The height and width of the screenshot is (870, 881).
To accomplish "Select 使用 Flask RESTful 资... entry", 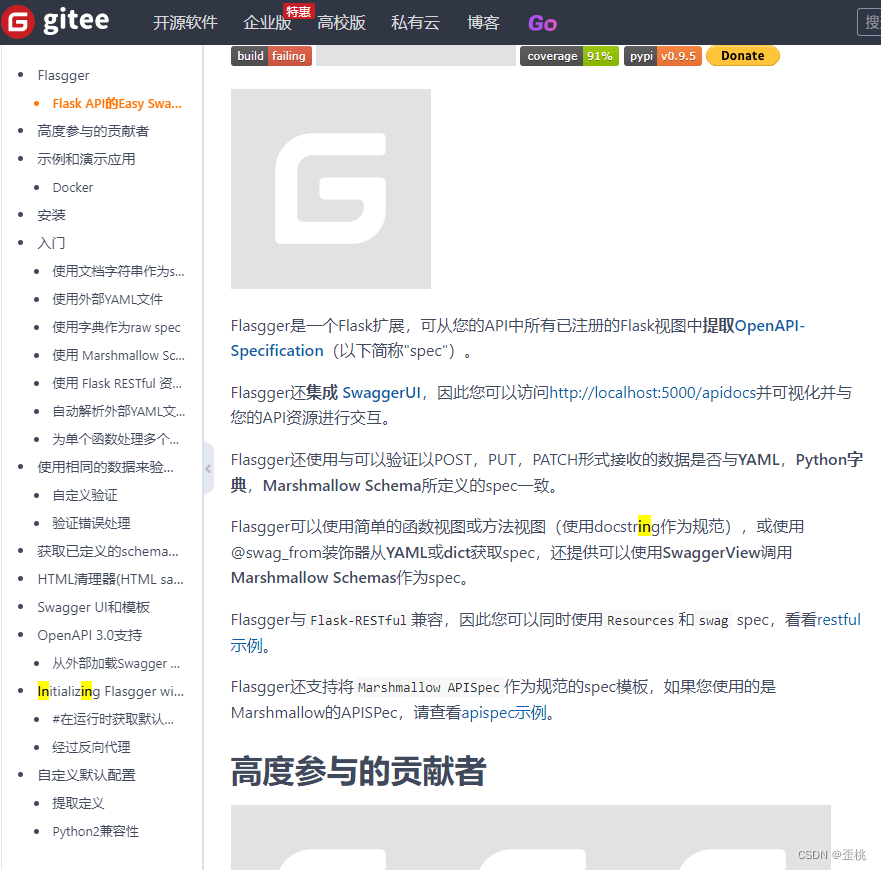I will (x=117, y=383).
